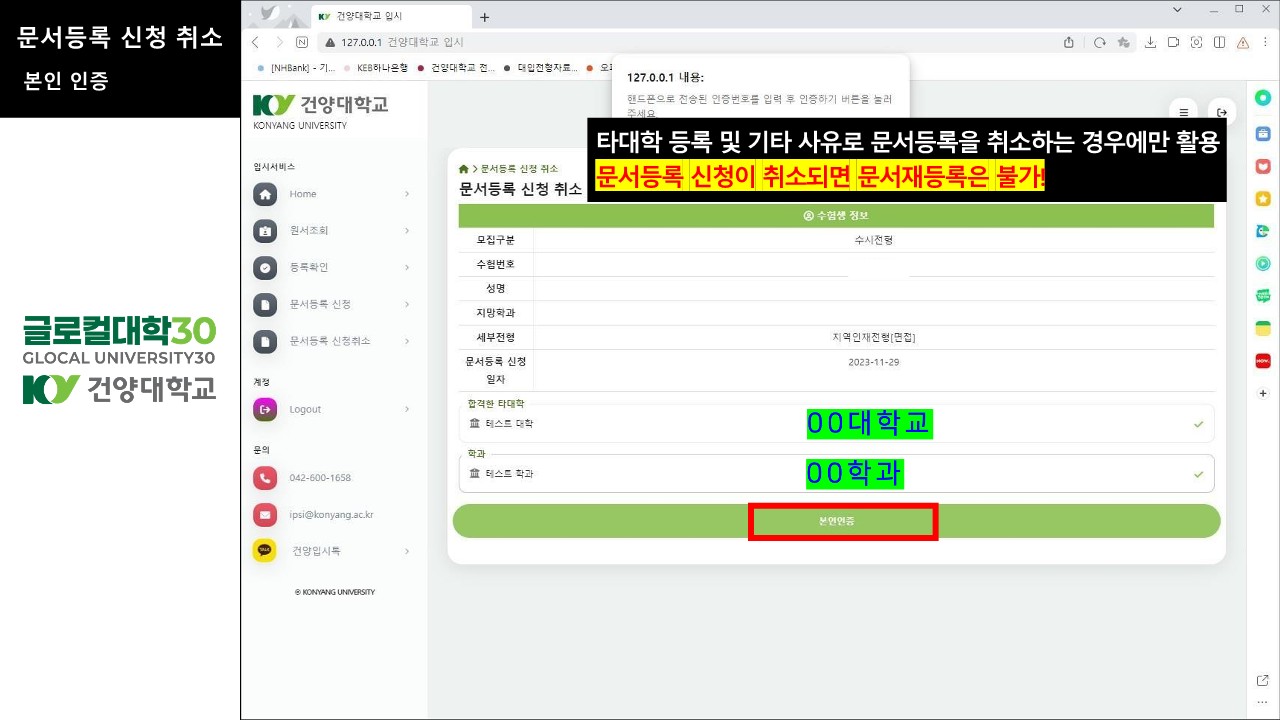Expand the Logout row chevron
This screenshot has height=720, width=1280.
(407, 409)
